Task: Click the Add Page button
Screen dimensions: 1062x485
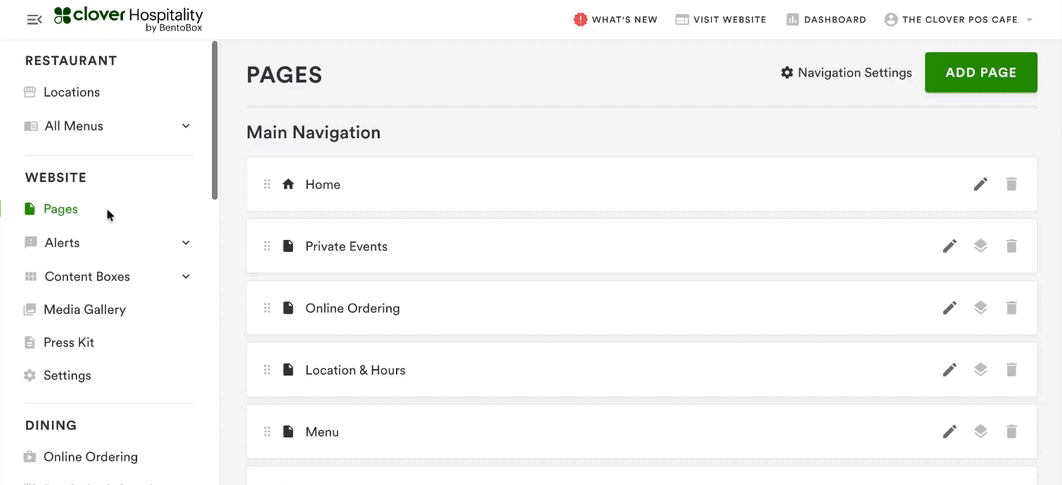Action: tap(980, 73)
